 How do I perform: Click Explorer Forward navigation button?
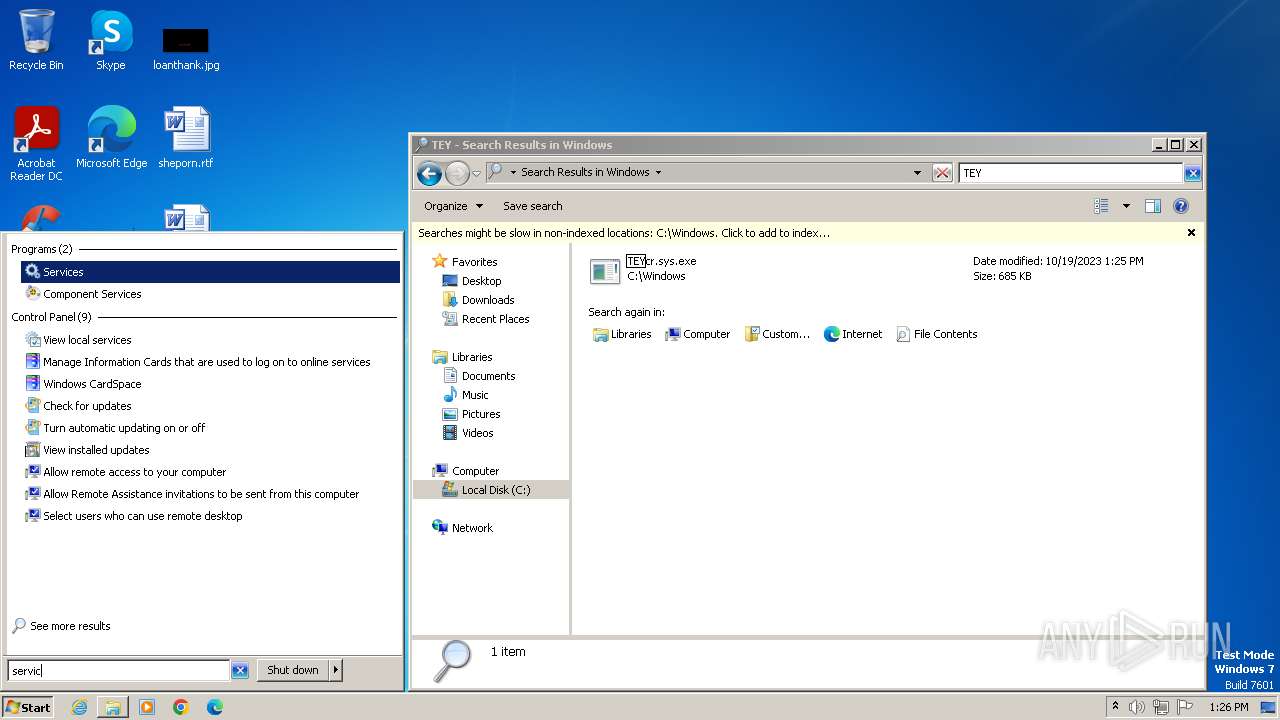(457, 173)
